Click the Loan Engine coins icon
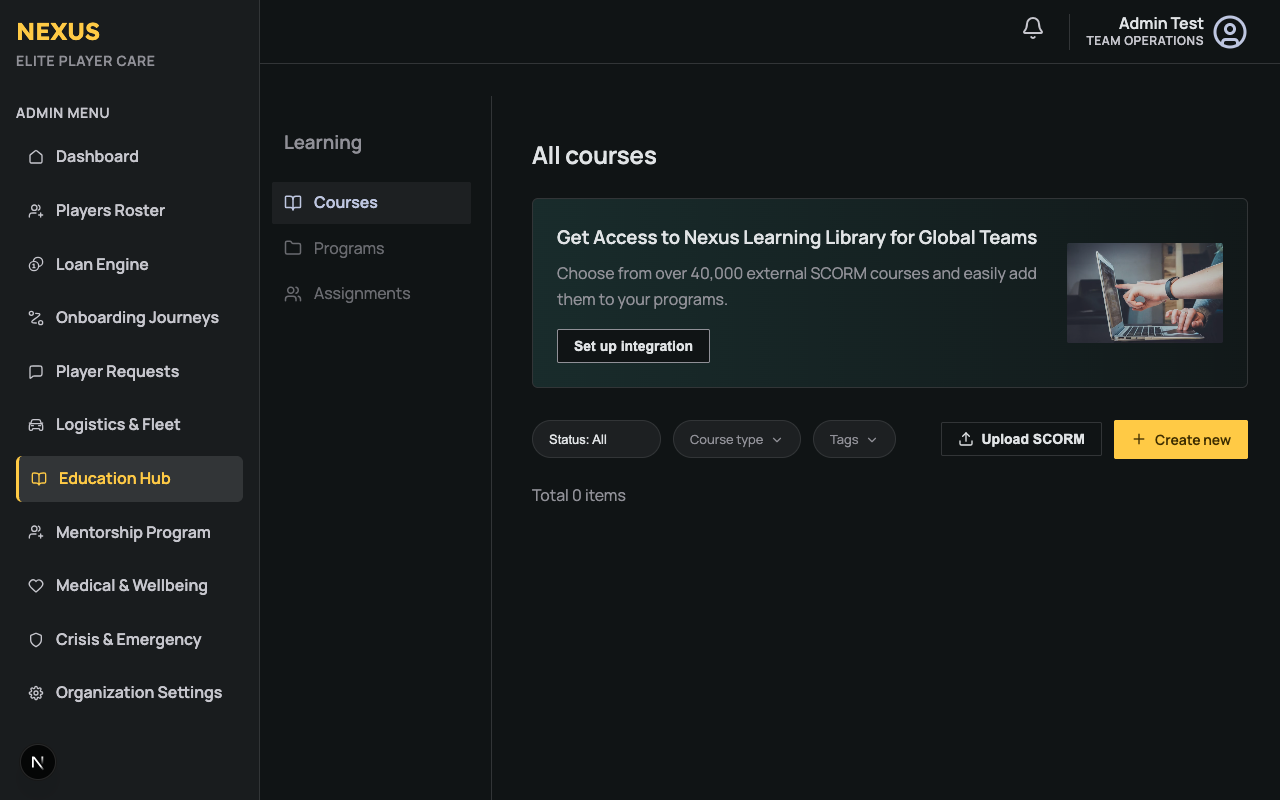 (36, 265)
